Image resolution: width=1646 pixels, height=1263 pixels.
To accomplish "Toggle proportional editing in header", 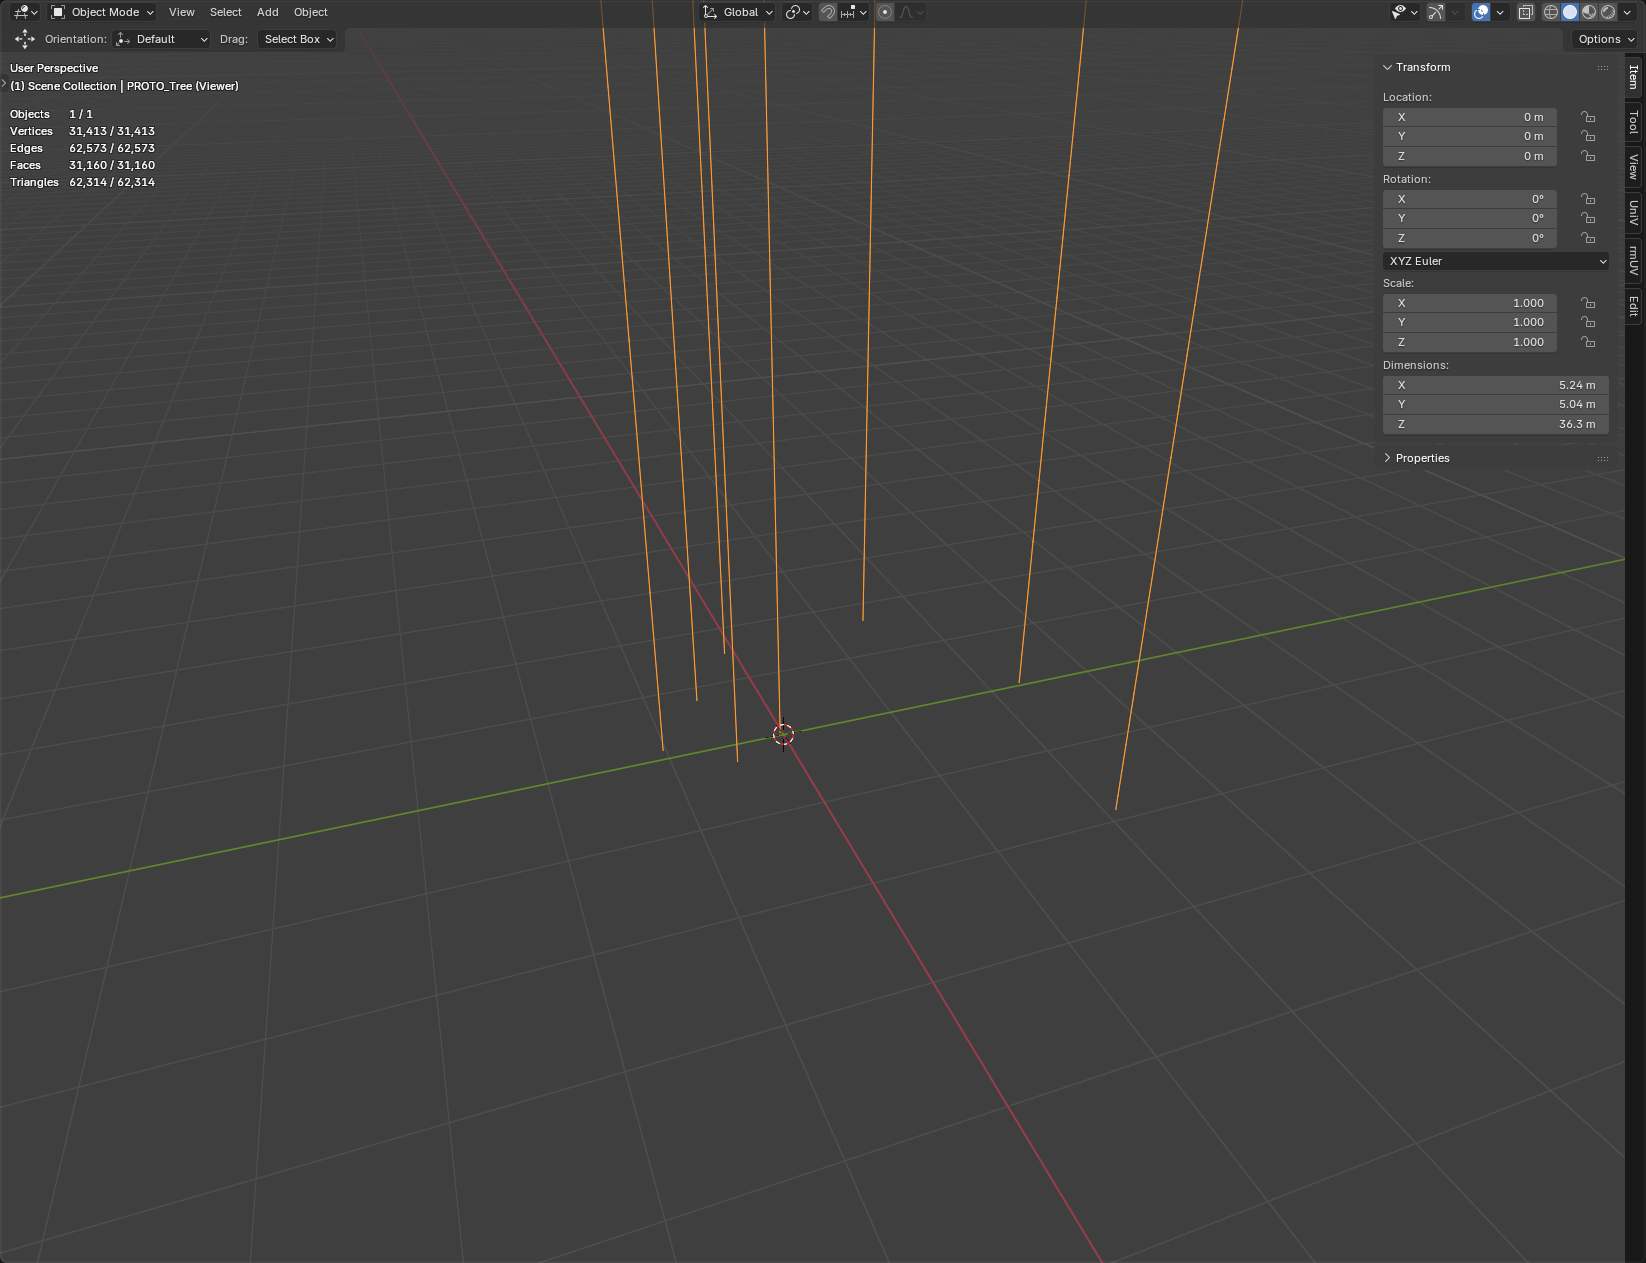I will (885, 12).
